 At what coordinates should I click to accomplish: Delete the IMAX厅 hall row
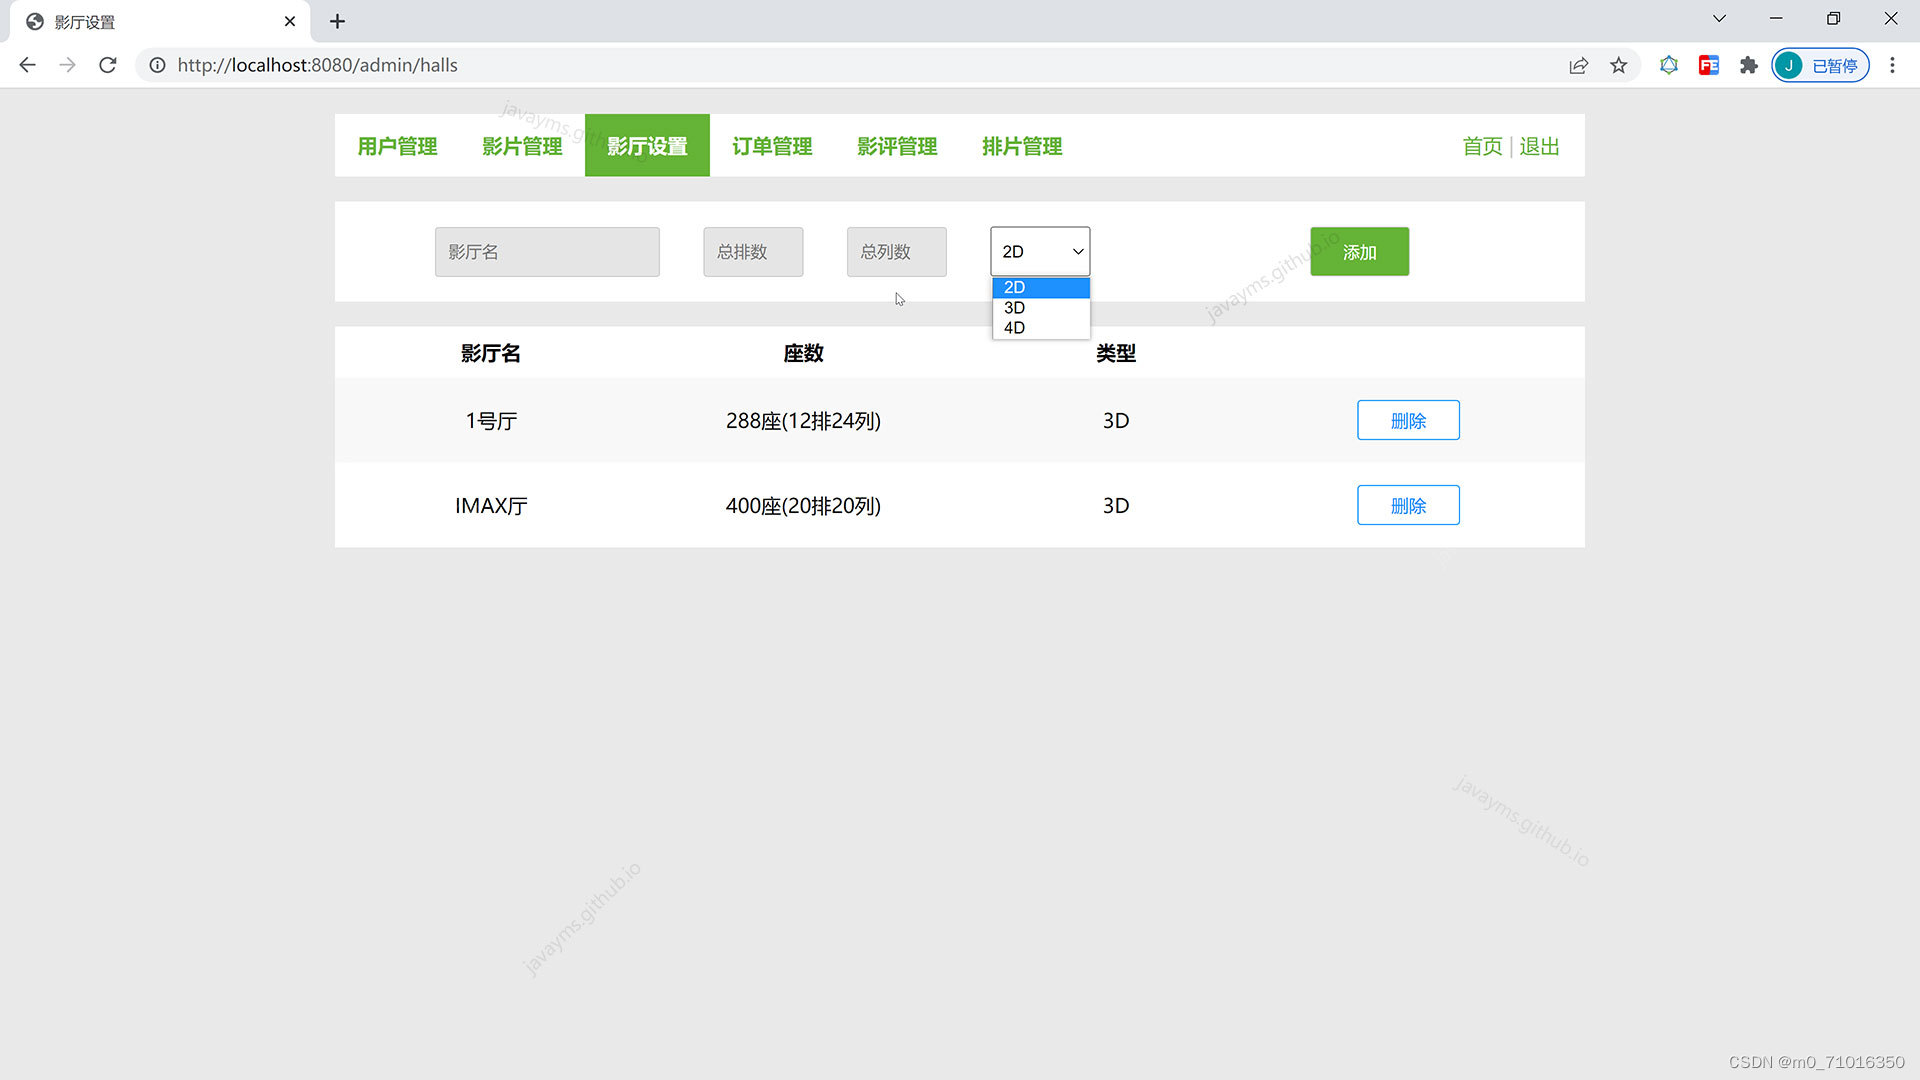tap(1408, 505)
